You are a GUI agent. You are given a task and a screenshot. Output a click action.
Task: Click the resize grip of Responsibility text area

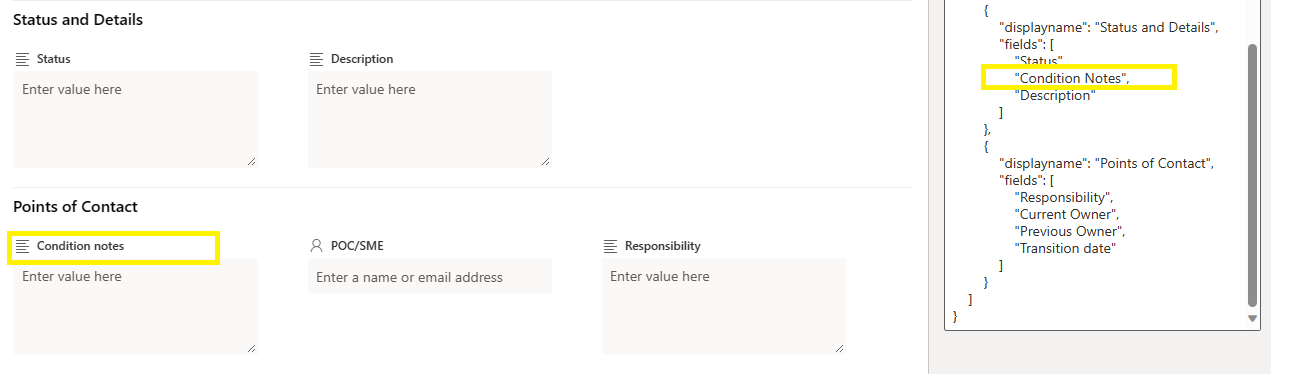pos(839,348)
